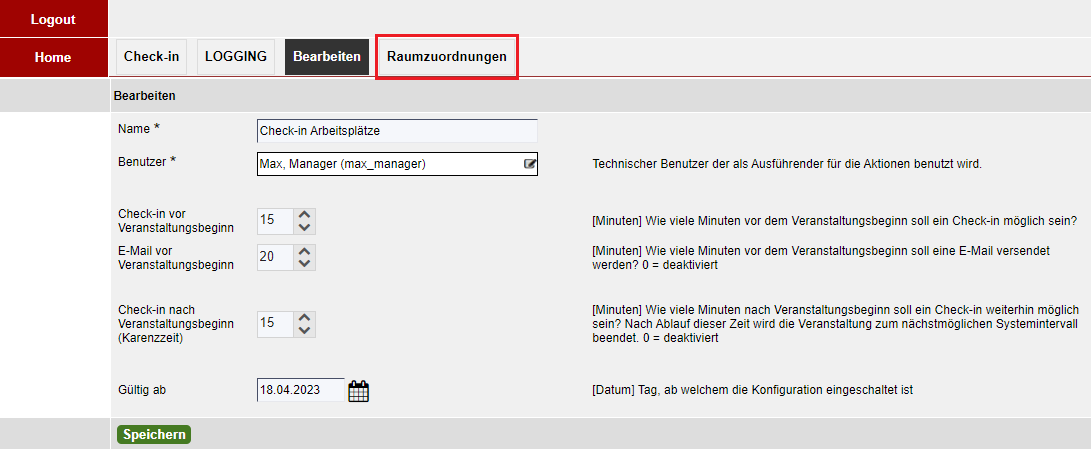Click the E-Mail vor Veranstaltungsbeginn number field
The width and height of the screenshot is (1091, 449).
coord(276,257)
